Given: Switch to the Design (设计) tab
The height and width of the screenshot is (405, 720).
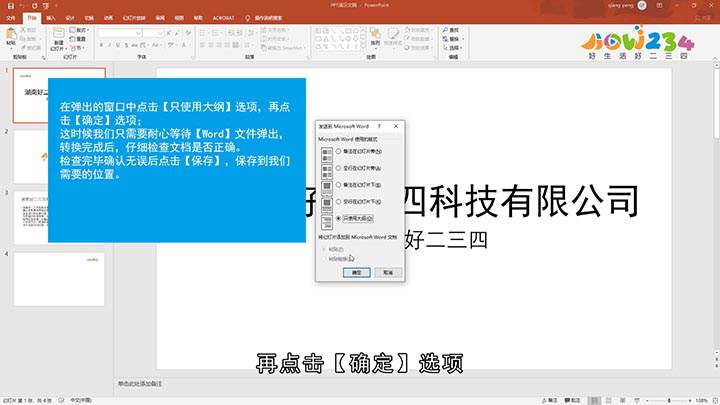Looking at the screenshot, I should click(70, 18).
